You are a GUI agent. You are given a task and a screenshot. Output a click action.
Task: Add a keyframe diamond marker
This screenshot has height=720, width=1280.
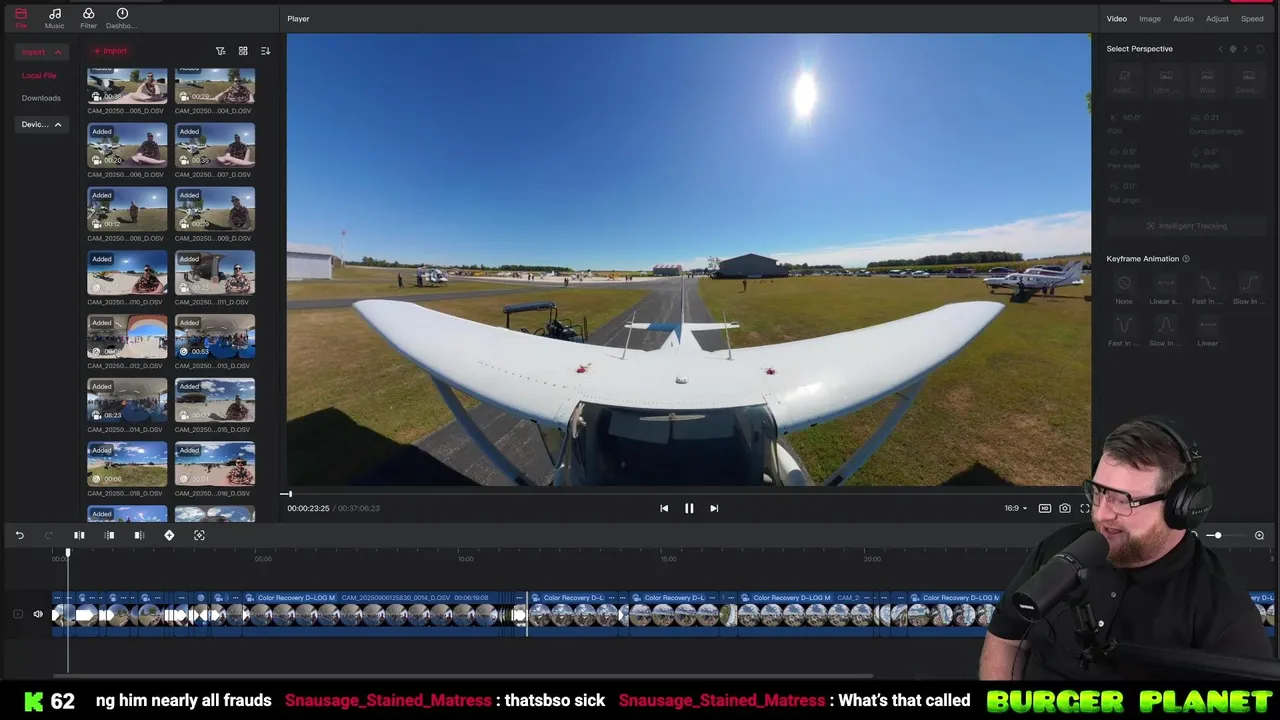tap(169, 536)
